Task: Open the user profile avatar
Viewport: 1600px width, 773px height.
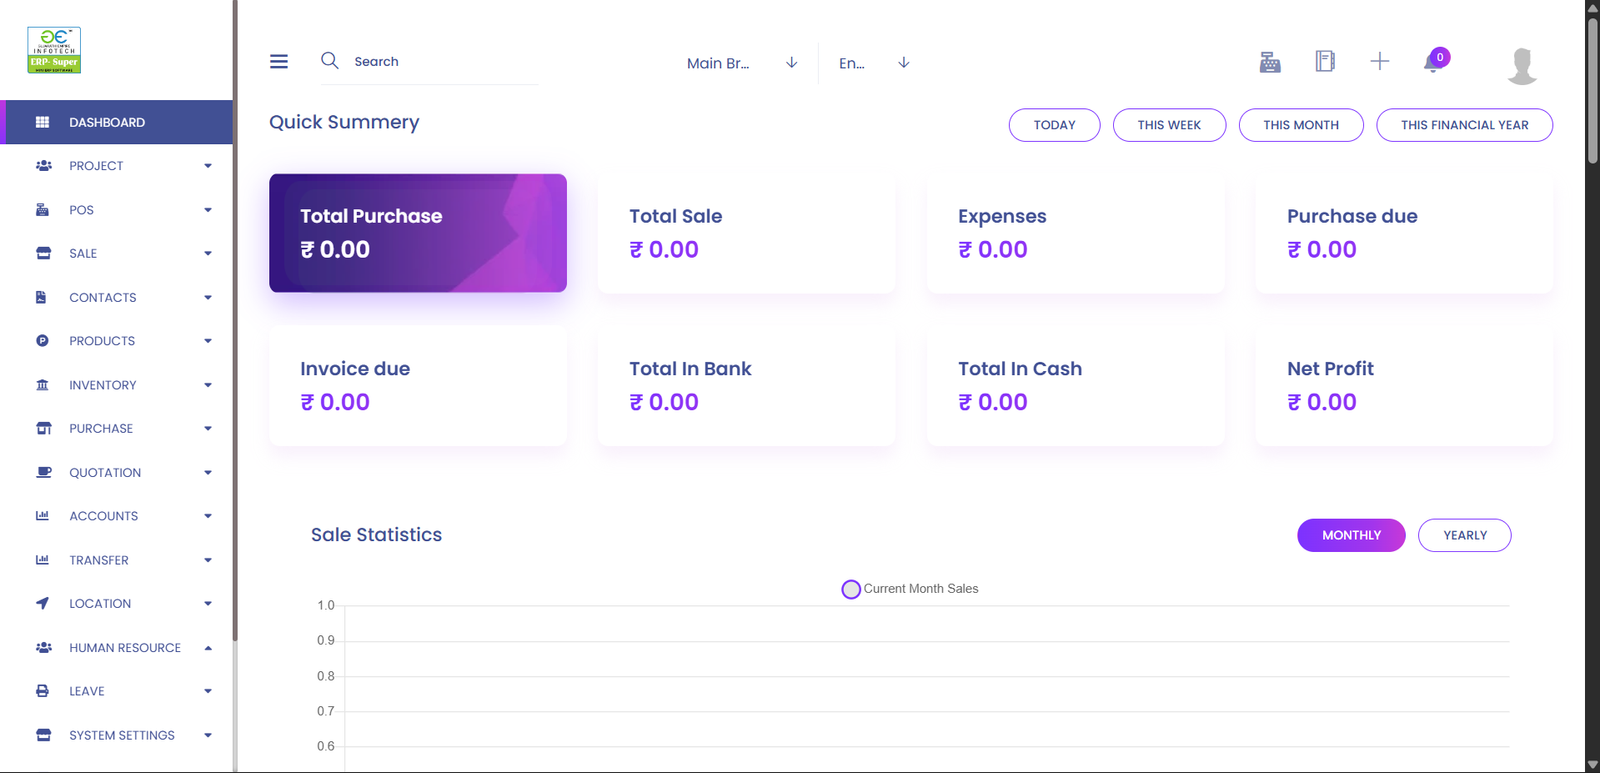Action: 1522,65
